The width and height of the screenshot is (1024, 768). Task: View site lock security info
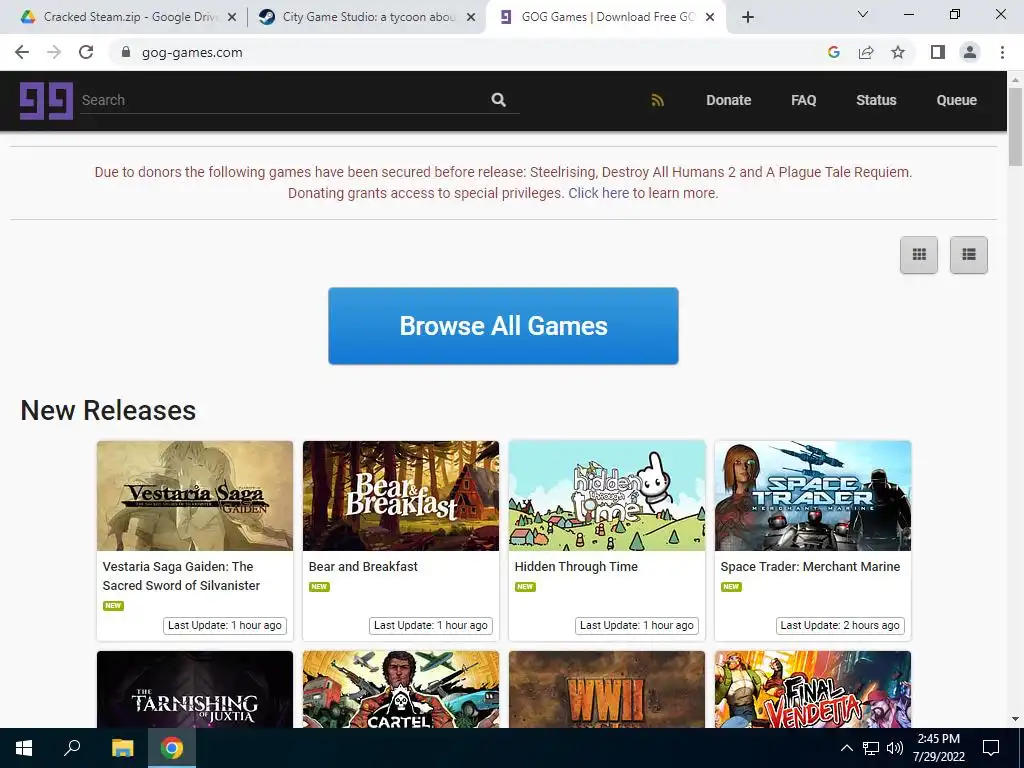tap(126, 52)
